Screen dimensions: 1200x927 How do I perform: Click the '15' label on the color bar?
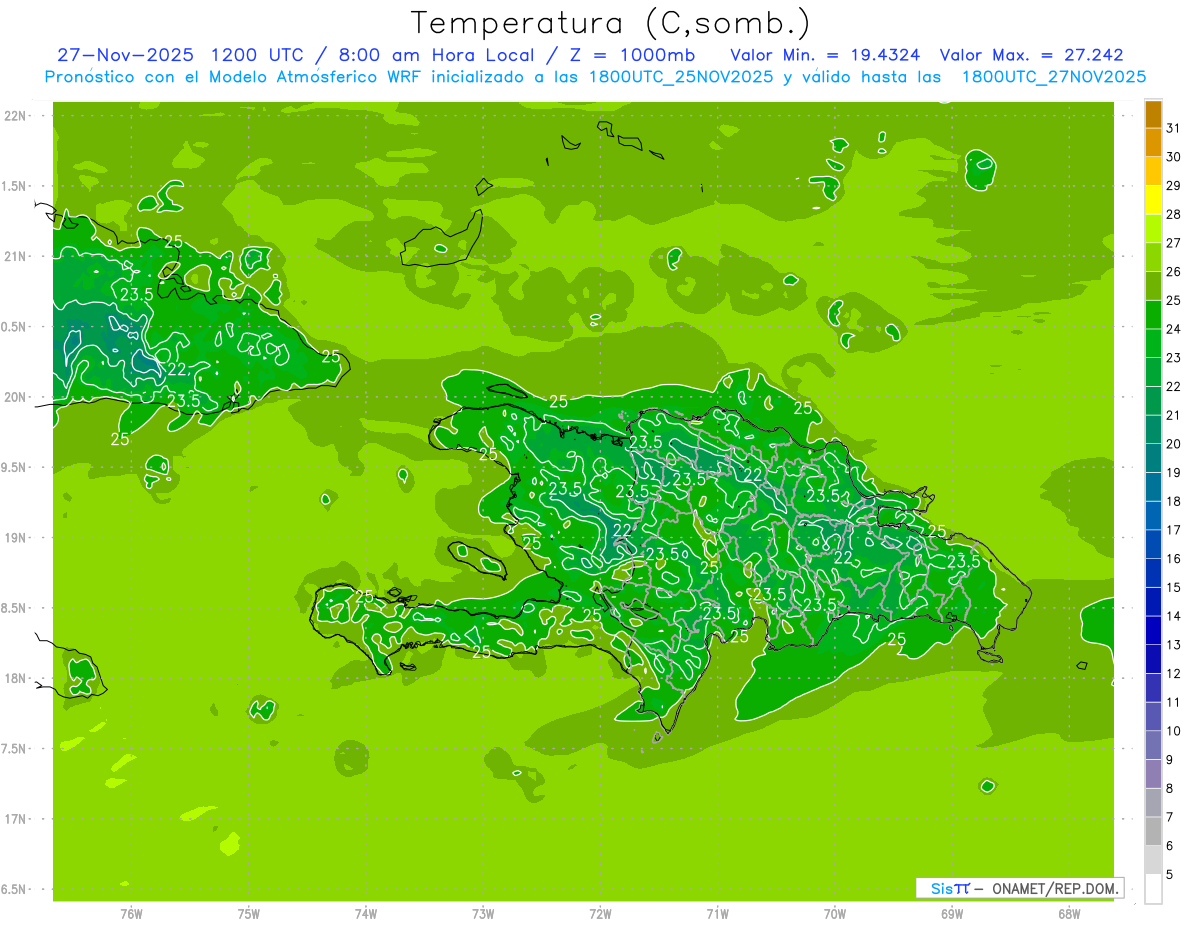(x=1174, y=587)
